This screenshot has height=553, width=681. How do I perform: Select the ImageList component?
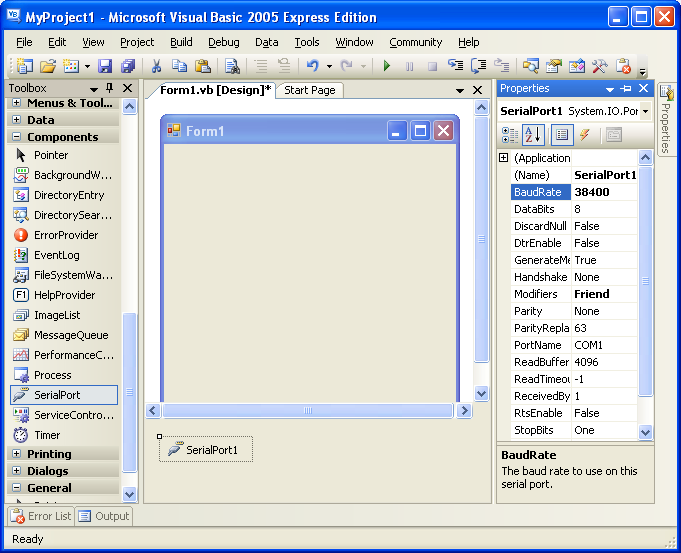point(63,315)
